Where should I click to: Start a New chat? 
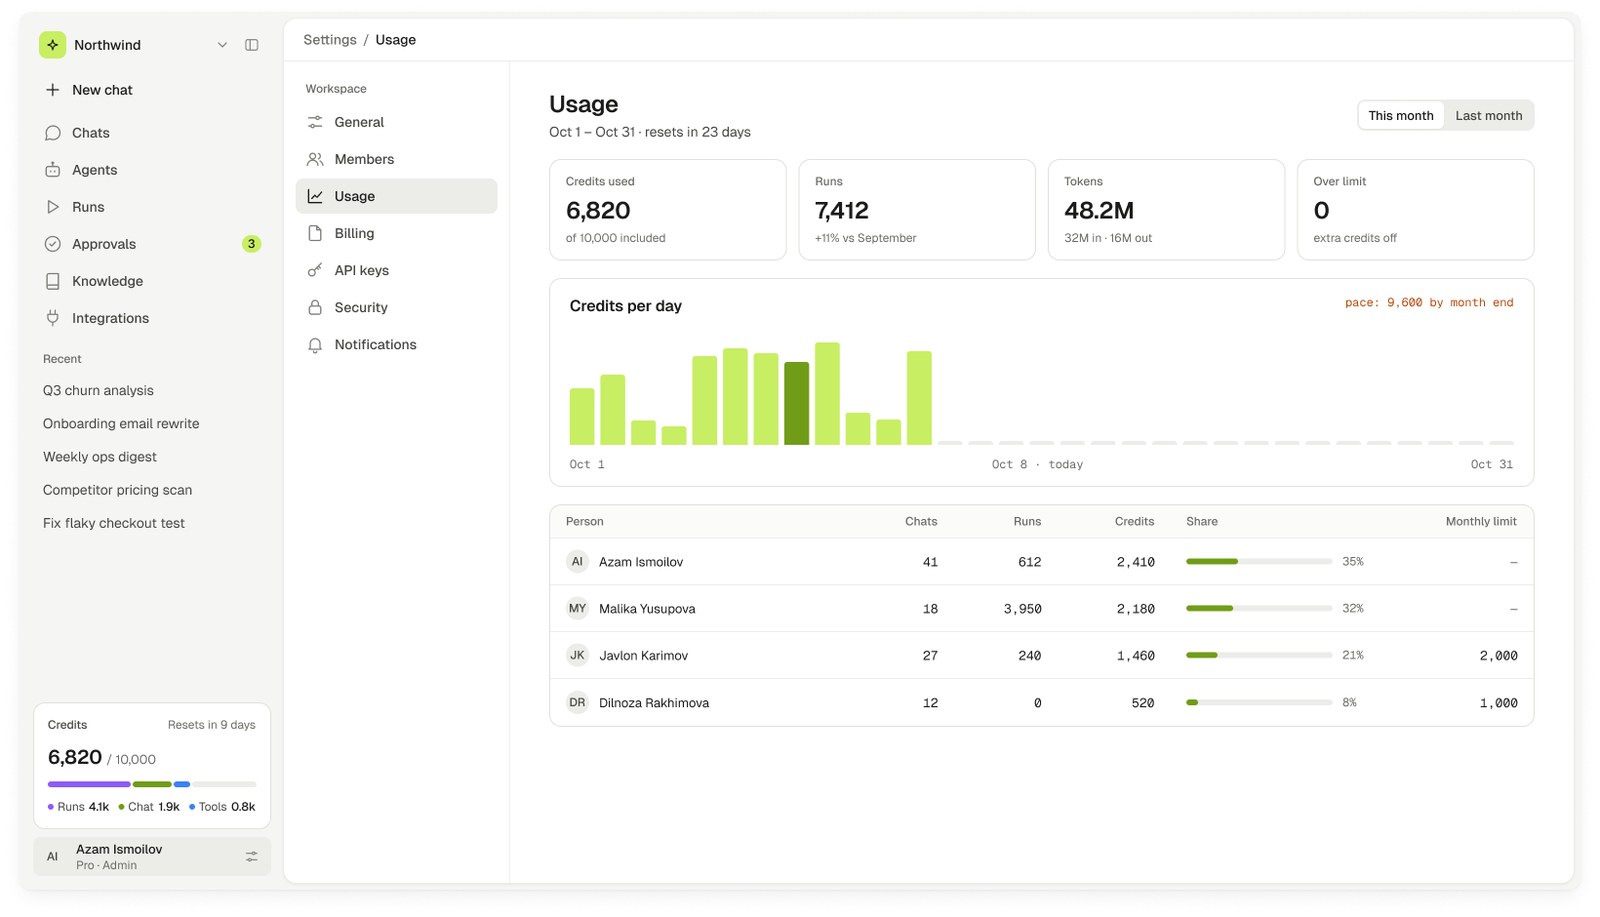152,90
